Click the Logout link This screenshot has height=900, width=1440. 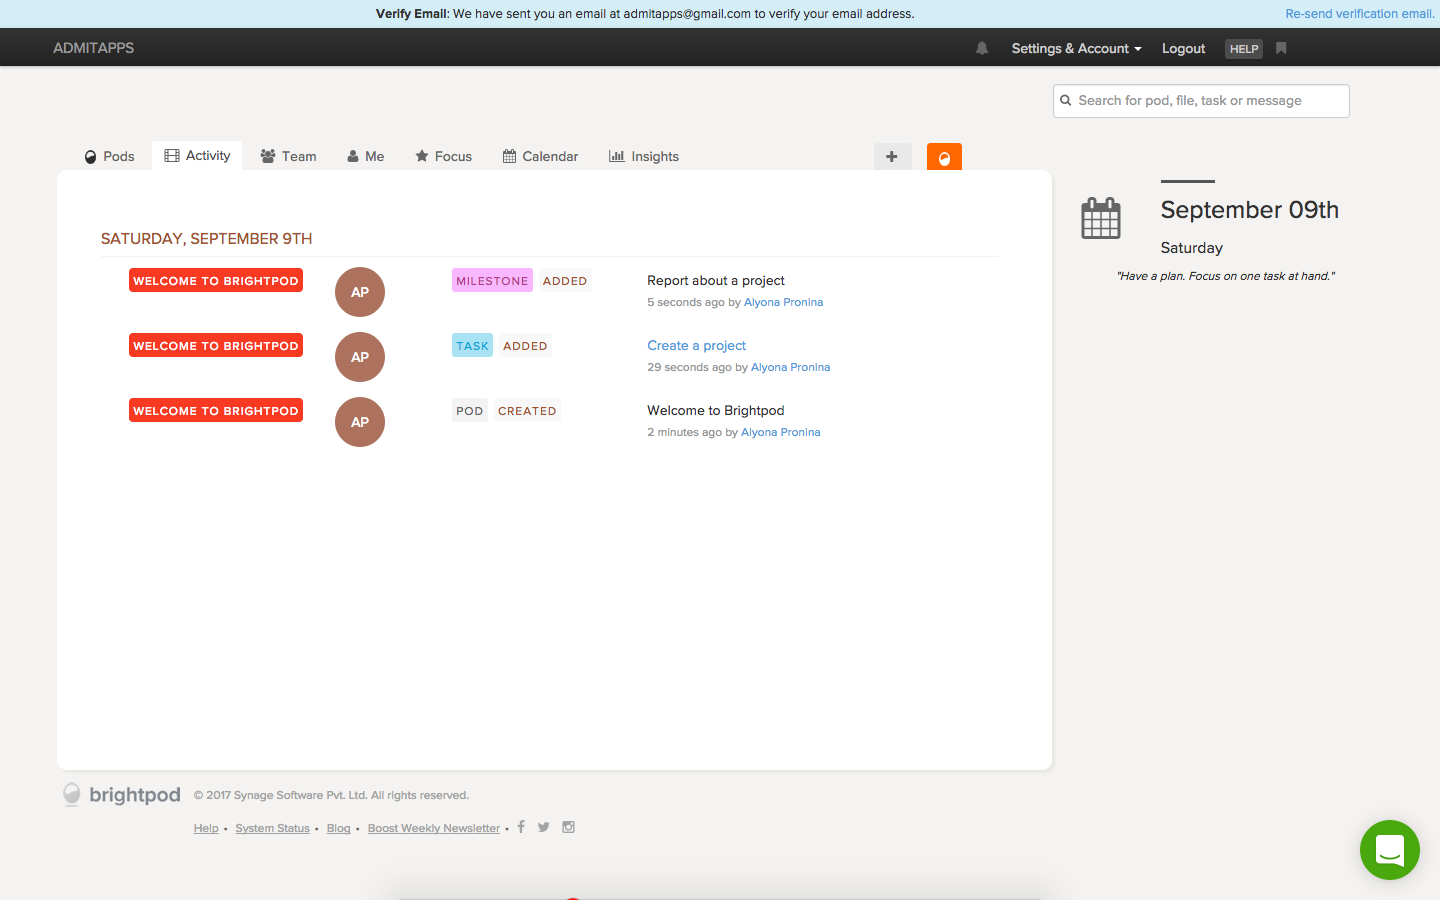click(x=1183, y=48)
